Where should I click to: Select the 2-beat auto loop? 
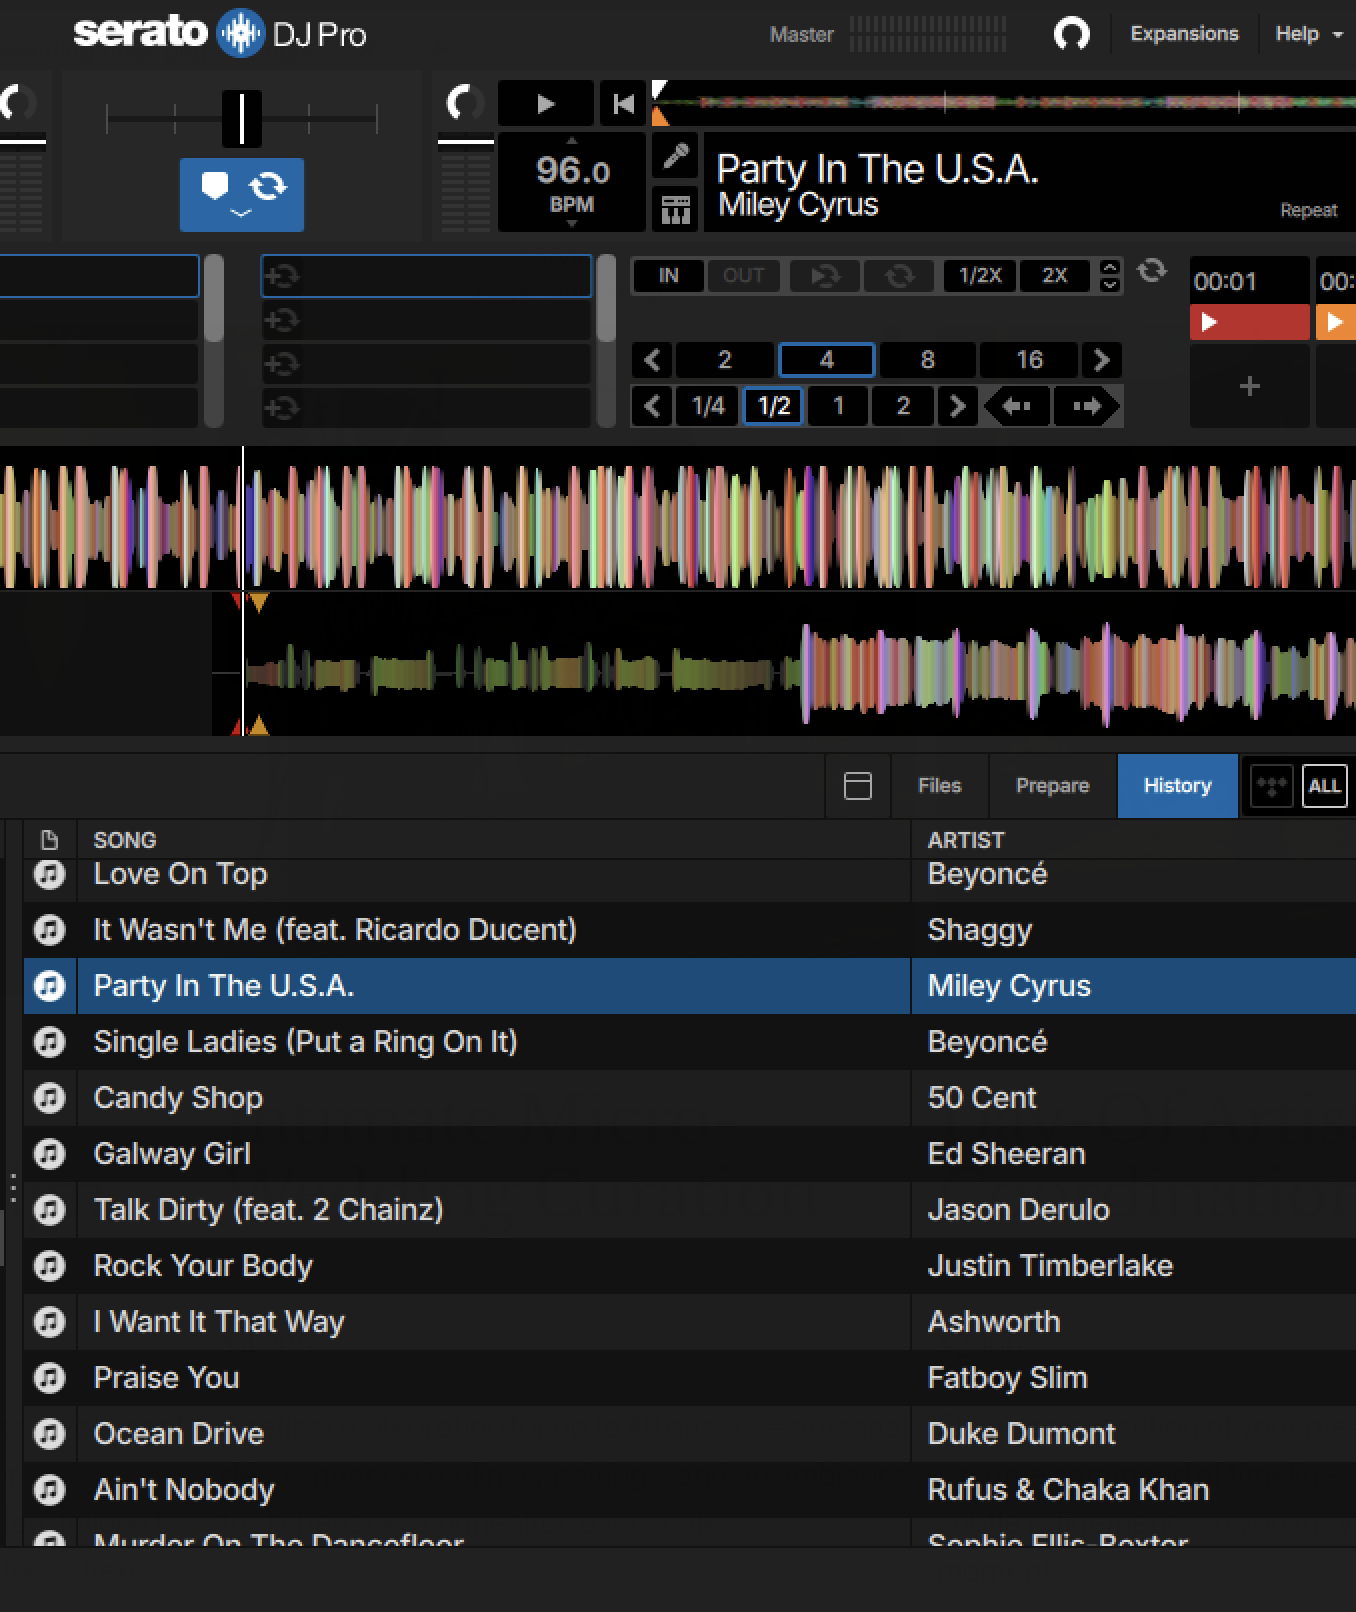(x=725, y=360)
